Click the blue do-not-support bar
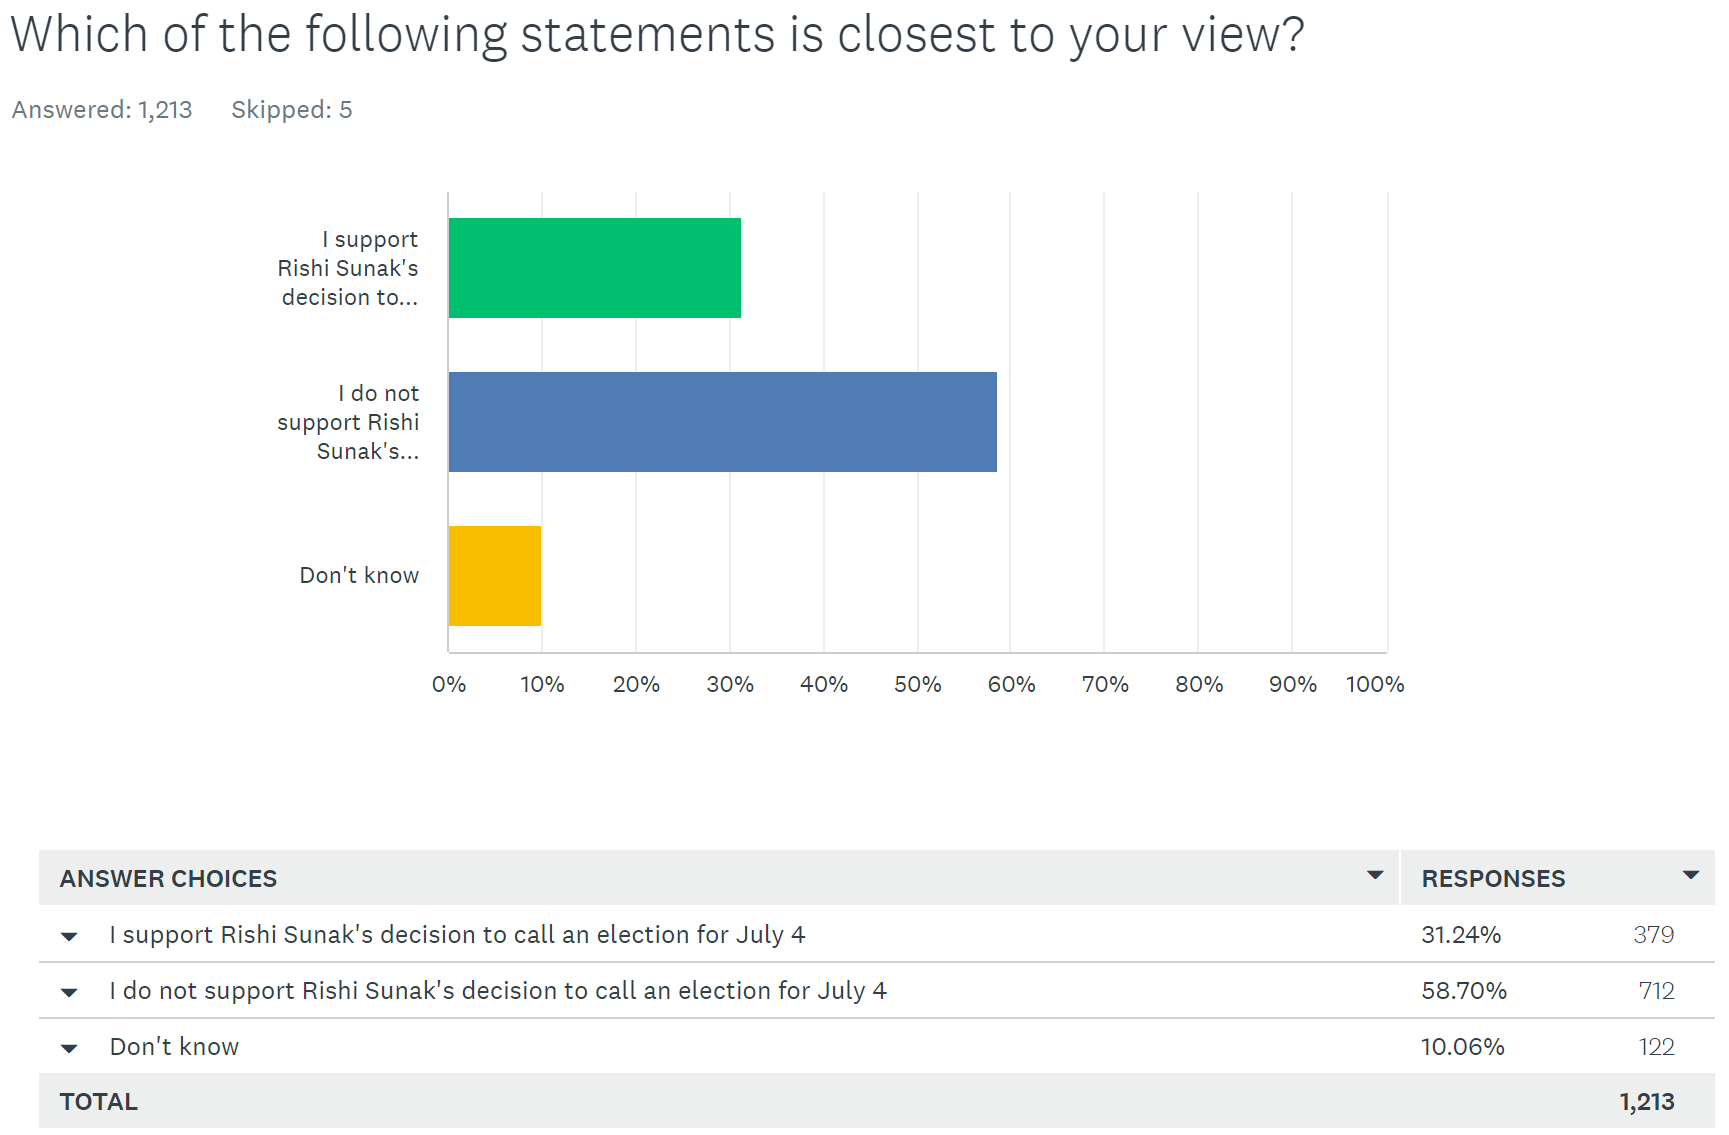Image resolution: width=1729 pixels, height=1135 pixels. click(x=722, y=422)
